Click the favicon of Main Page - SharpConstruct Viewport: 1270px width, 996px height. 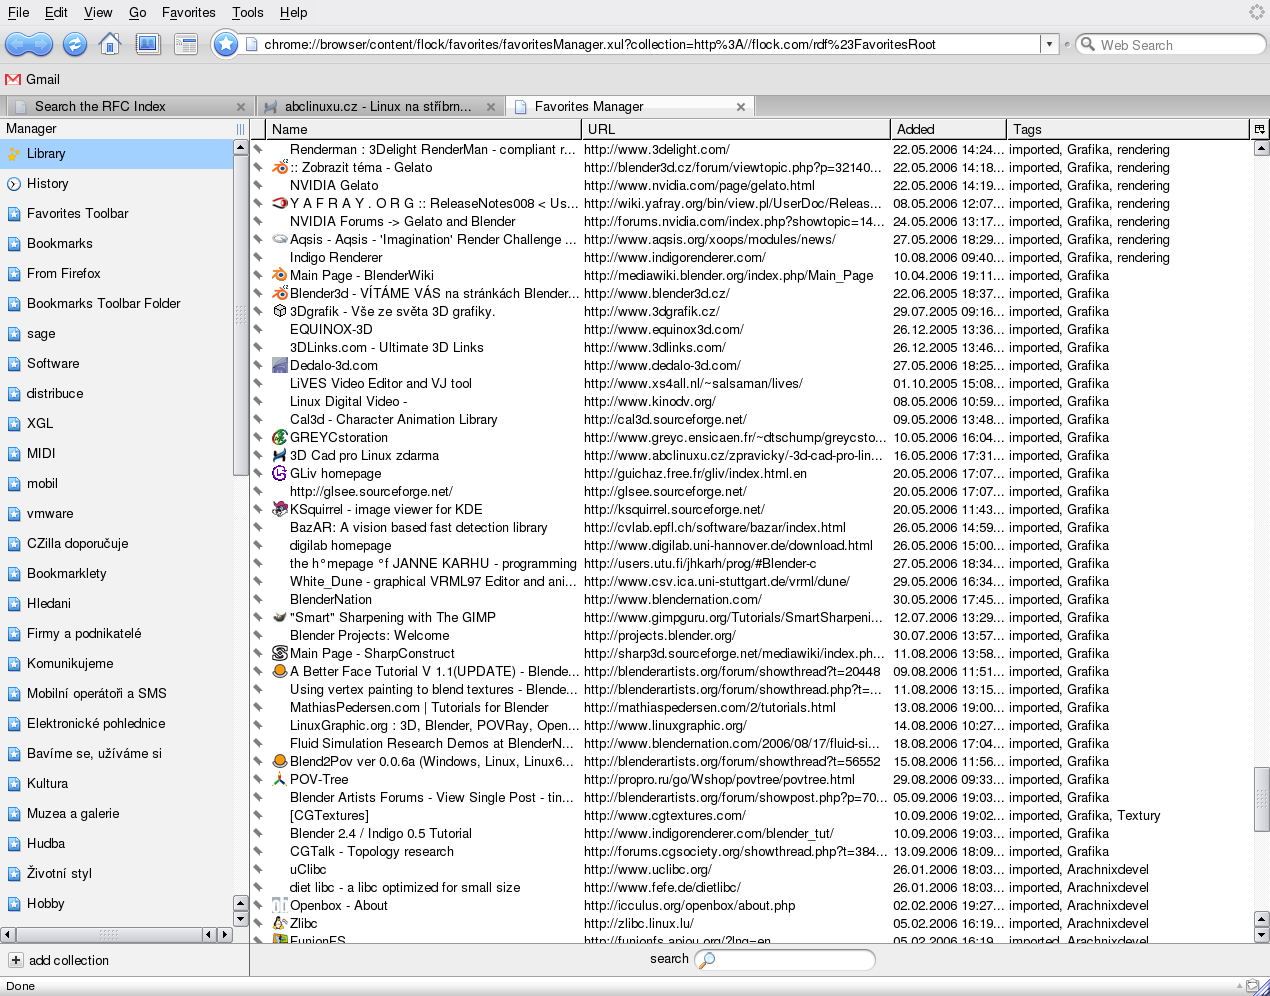280,654
